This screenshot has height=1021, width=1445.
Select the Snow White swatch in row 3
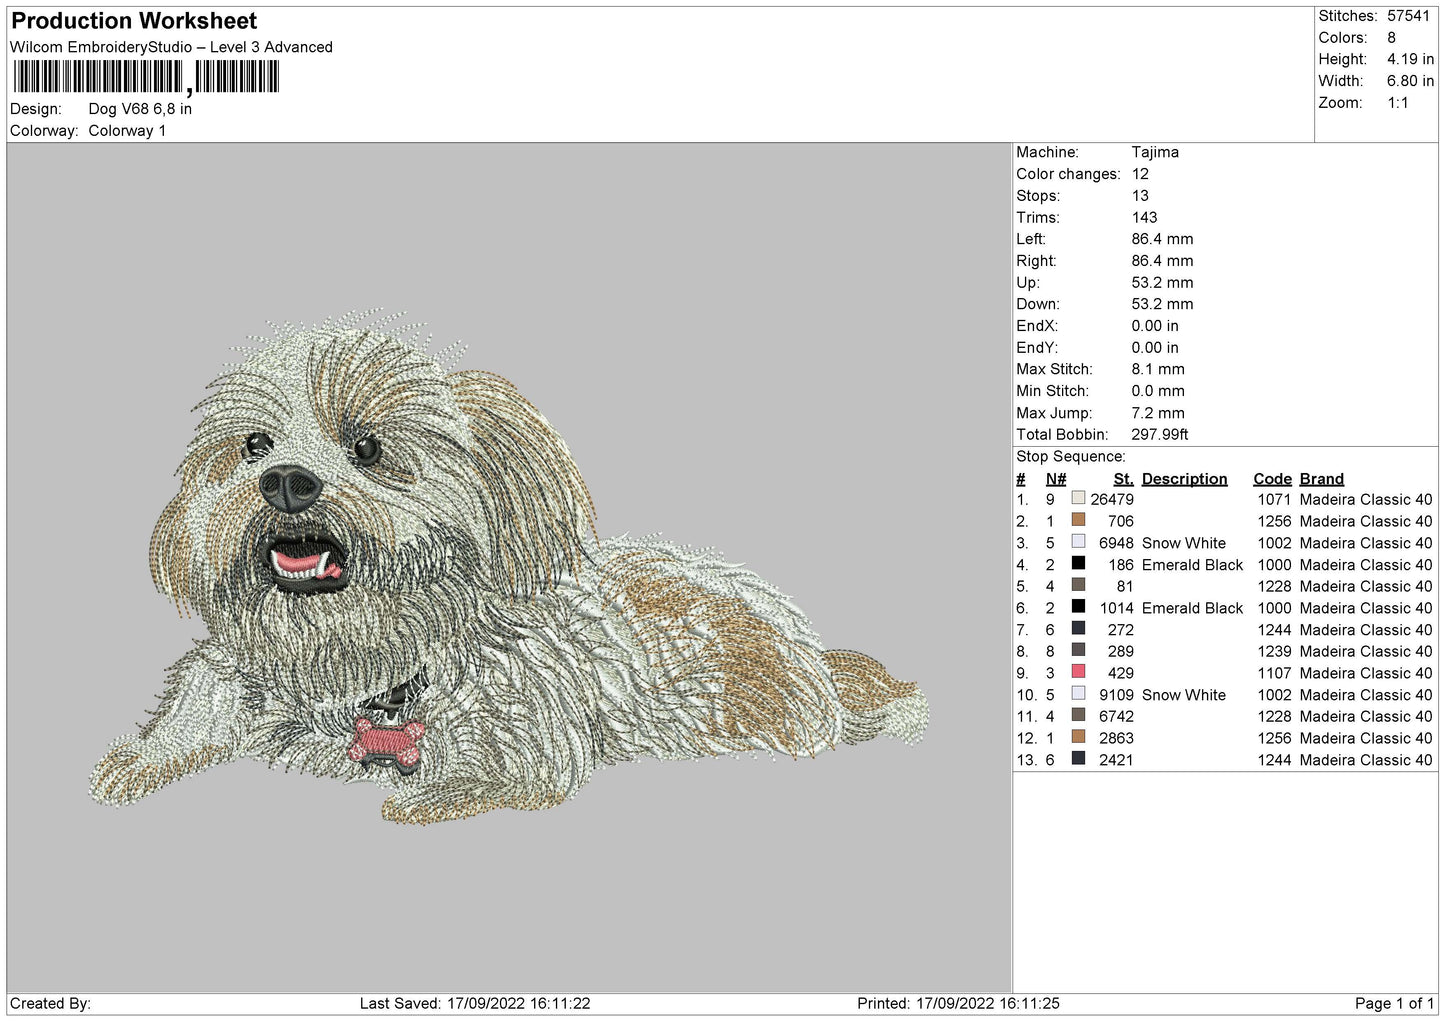pyautogui.click(x=1078, y=542)
